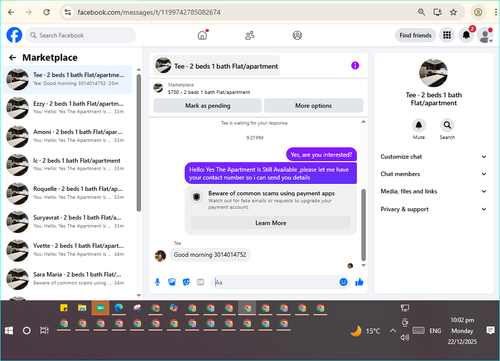Viewport: 500px width, 361px height.
Task: Expand Privacy & support section
Action: [433, 209]
